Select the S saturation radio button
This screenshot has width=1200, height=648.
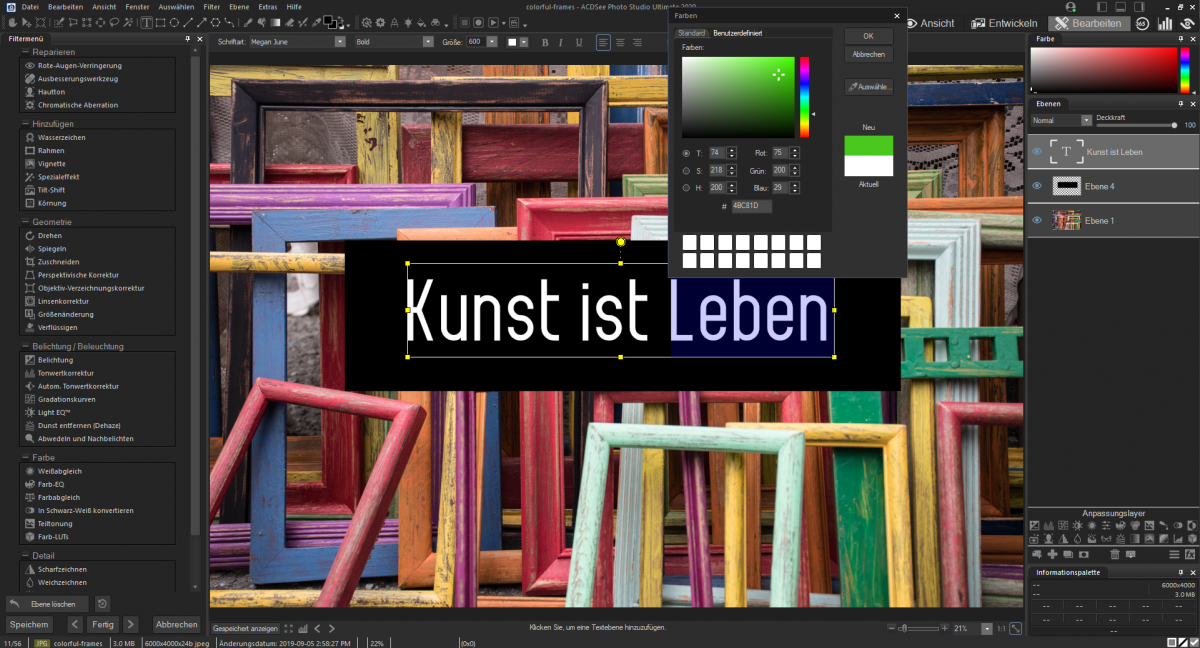click(x=686, y=171)
